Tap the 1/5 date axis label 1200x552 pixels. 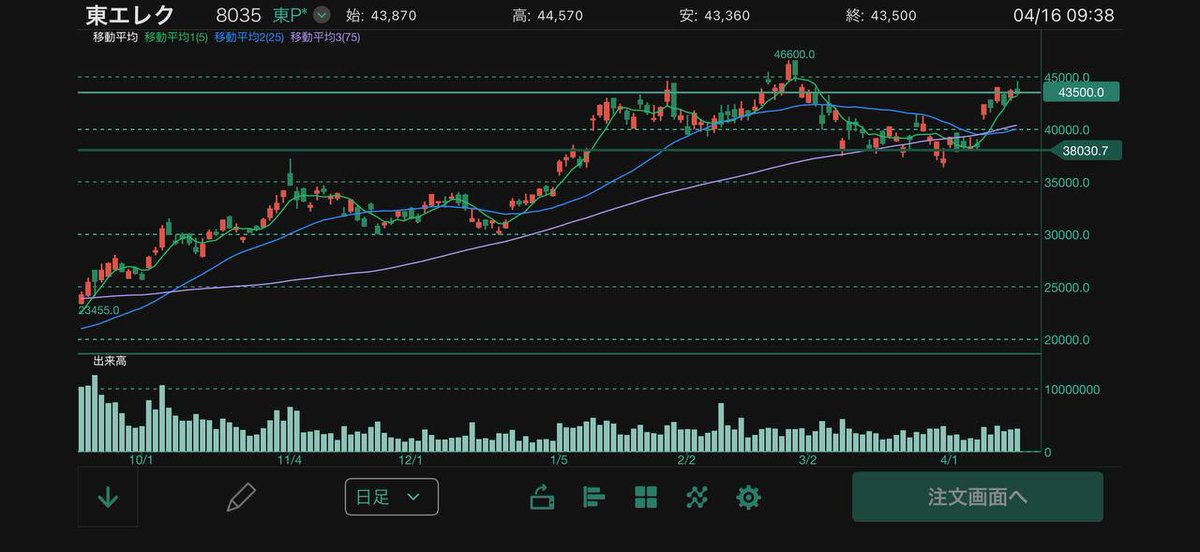click(558, 460)
